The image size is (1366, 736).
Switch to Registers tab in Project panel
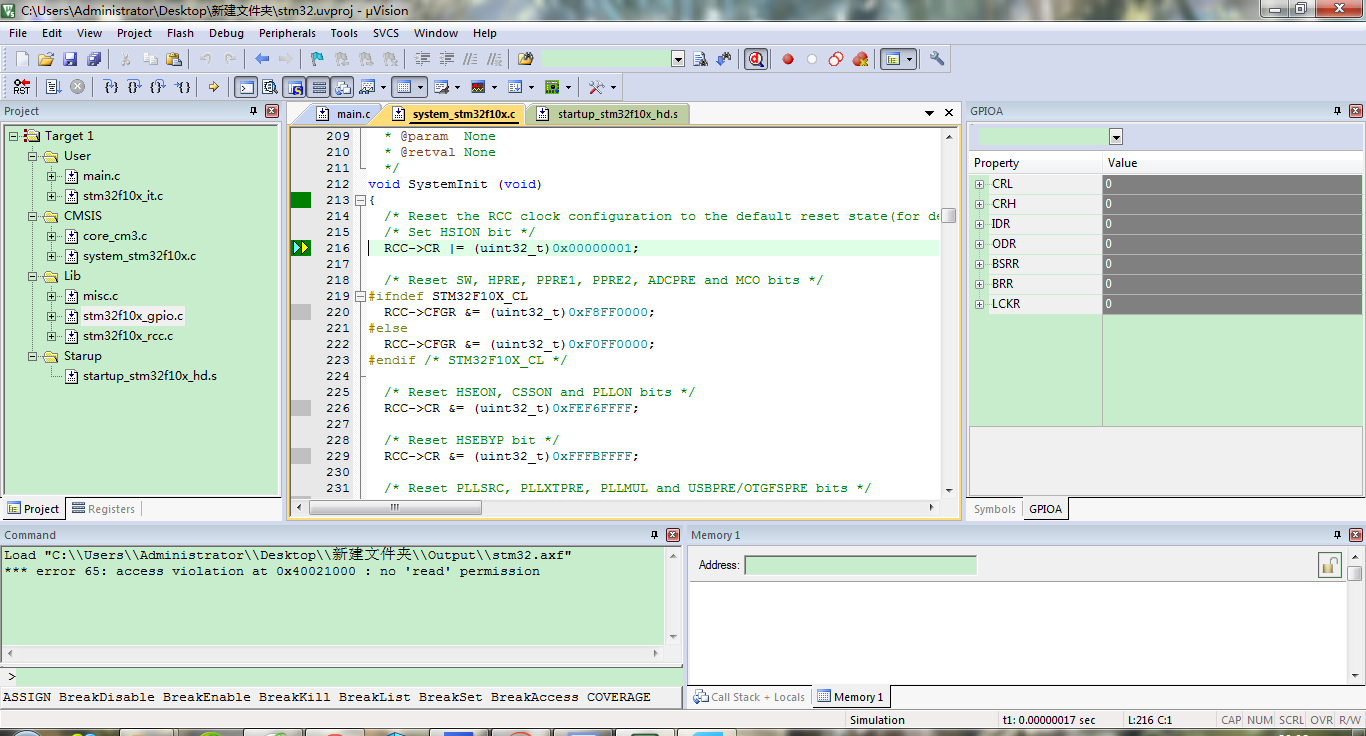(x=102, y=509)
